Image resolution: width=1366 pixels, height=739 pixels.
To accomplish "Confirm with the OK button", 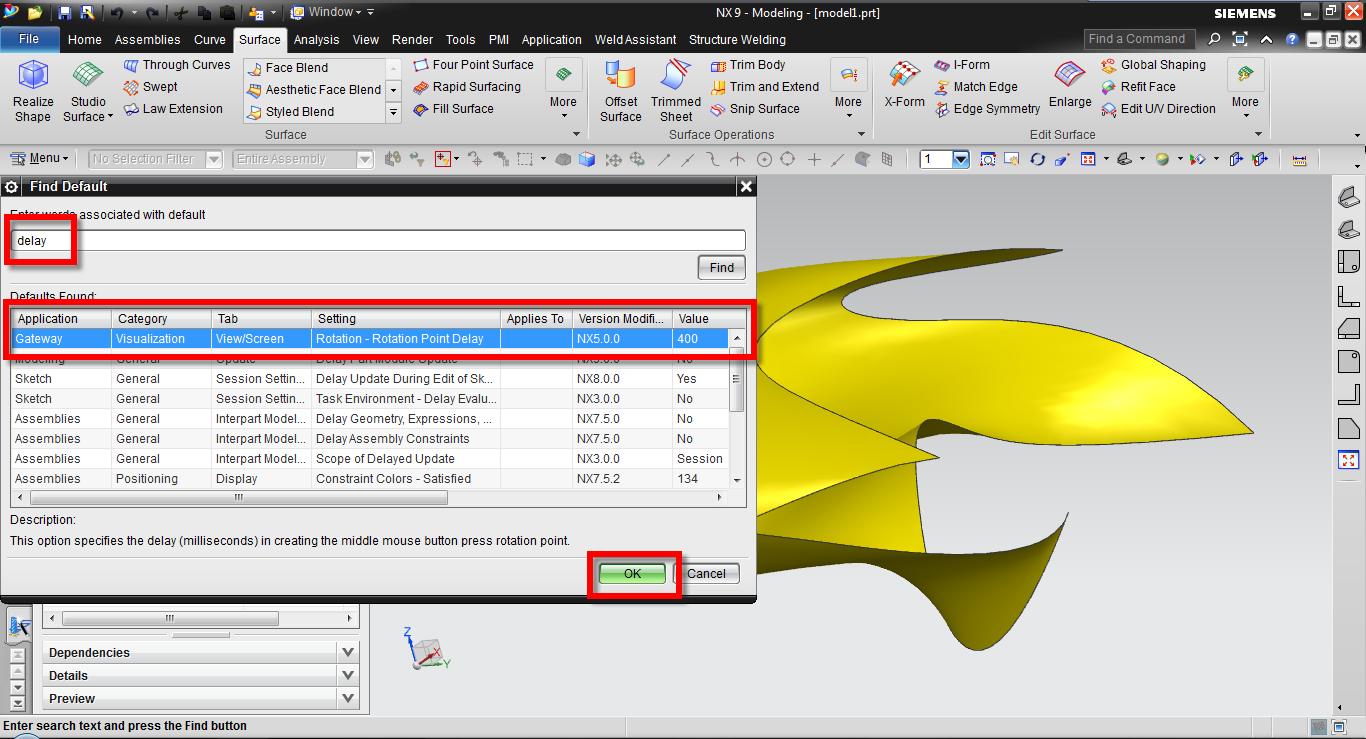I will coord(632,573).
